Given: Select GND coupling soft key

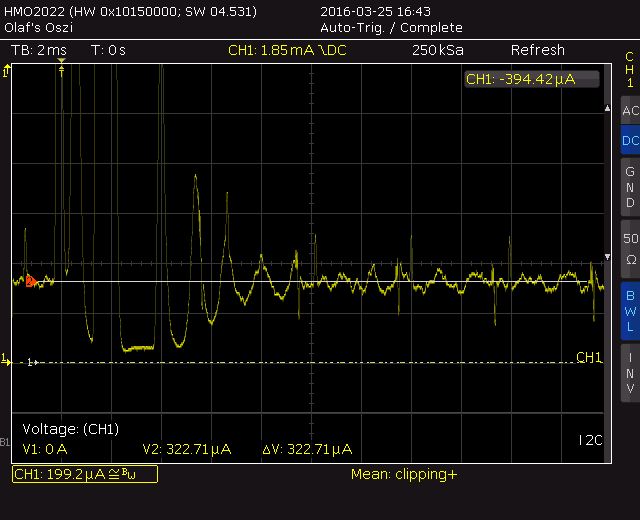Looking at the screenshot, I should click(x=630, y=187).
